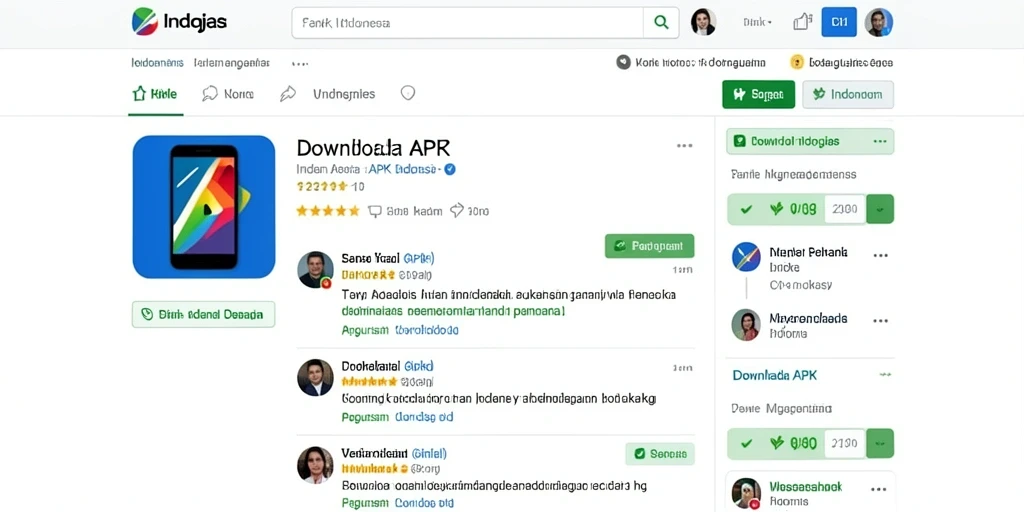Open ellipsis on the Downtdol Indogias banner
The width and height of the screenshot is (1024, 512).
pos(880,141)
